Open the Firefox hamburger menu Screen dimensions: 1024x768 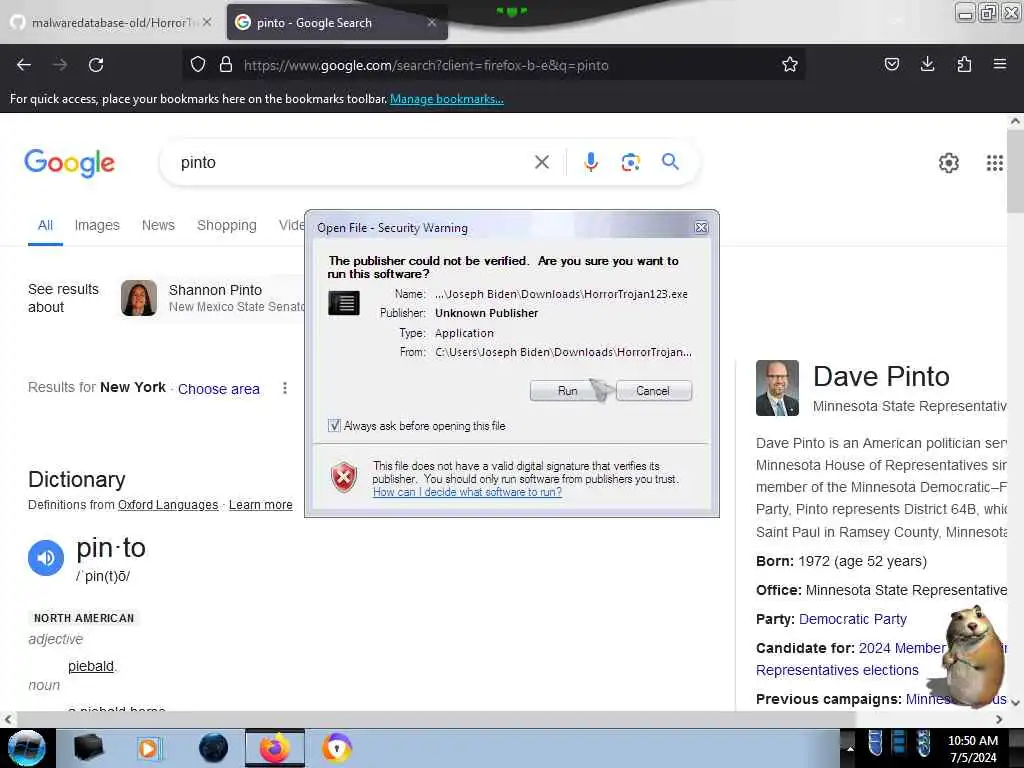(999, 65)
